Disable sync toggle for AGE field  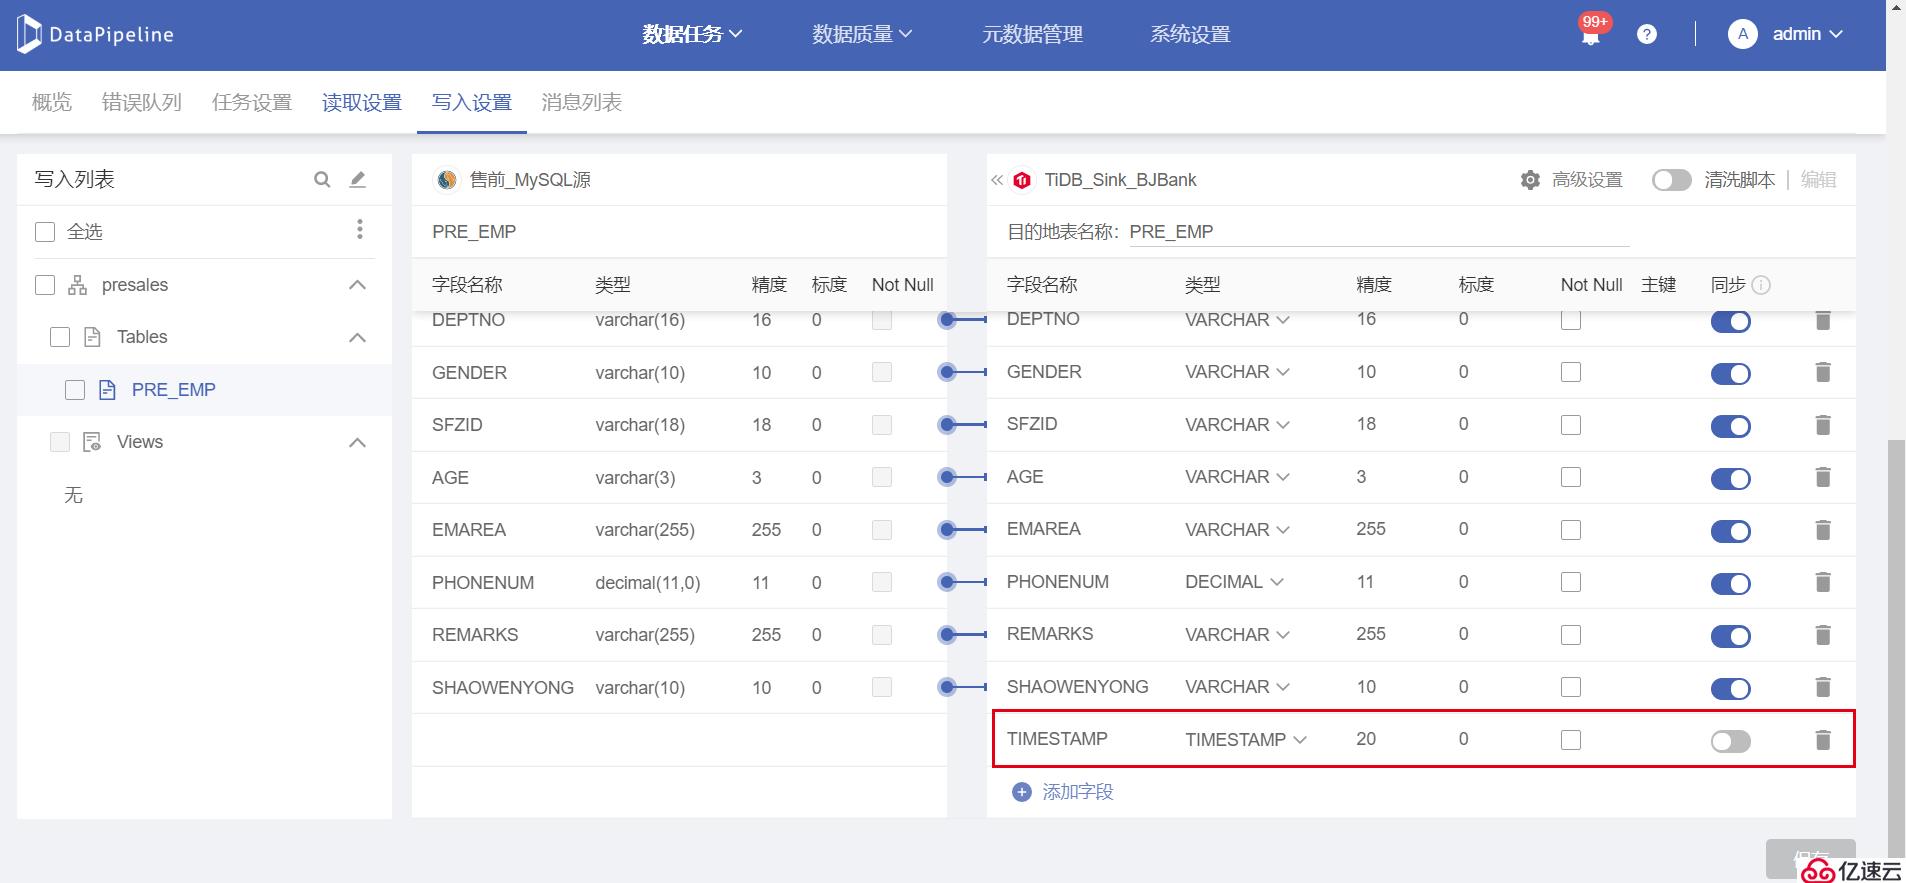[x=1731, y=479]
